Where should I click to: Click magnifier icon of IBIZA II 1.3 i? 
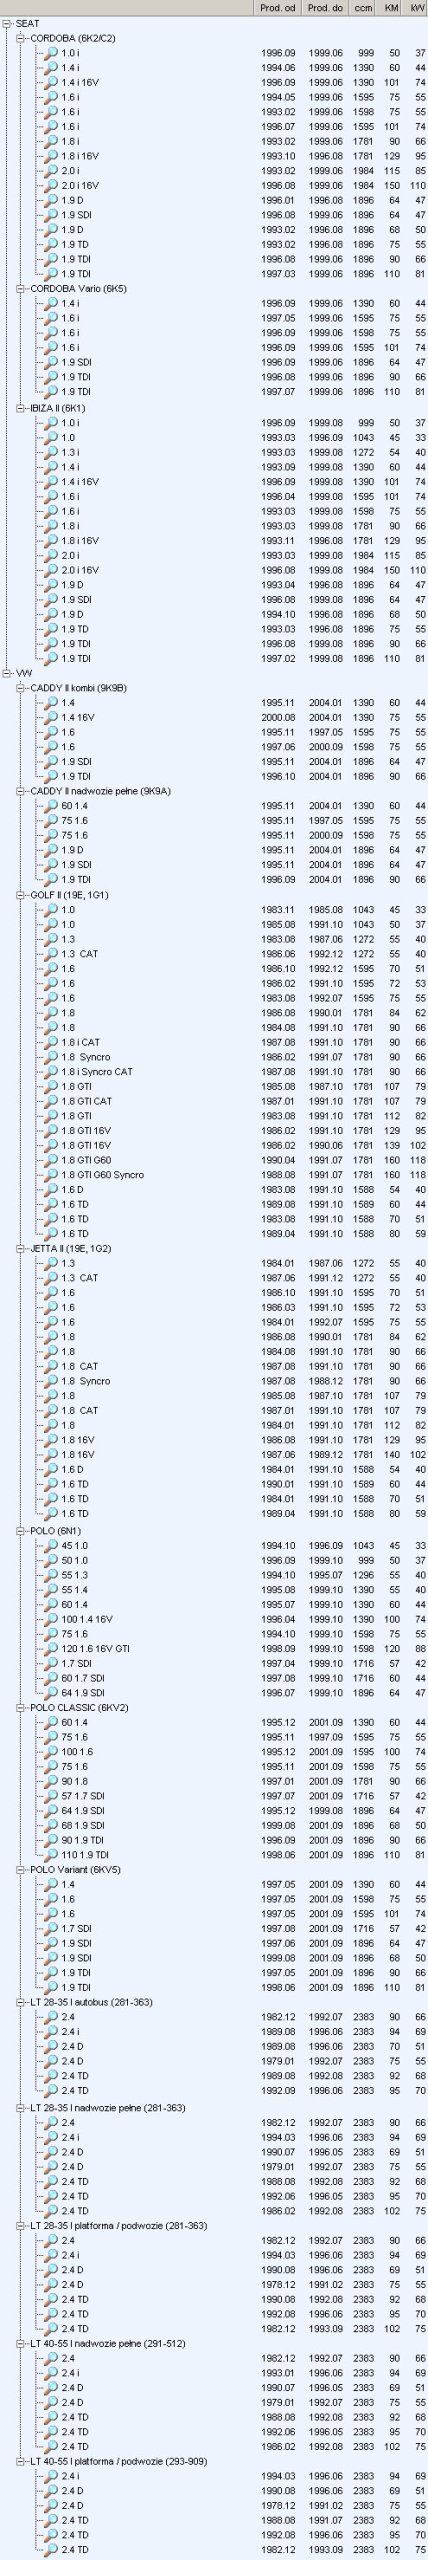coord(52,452)
